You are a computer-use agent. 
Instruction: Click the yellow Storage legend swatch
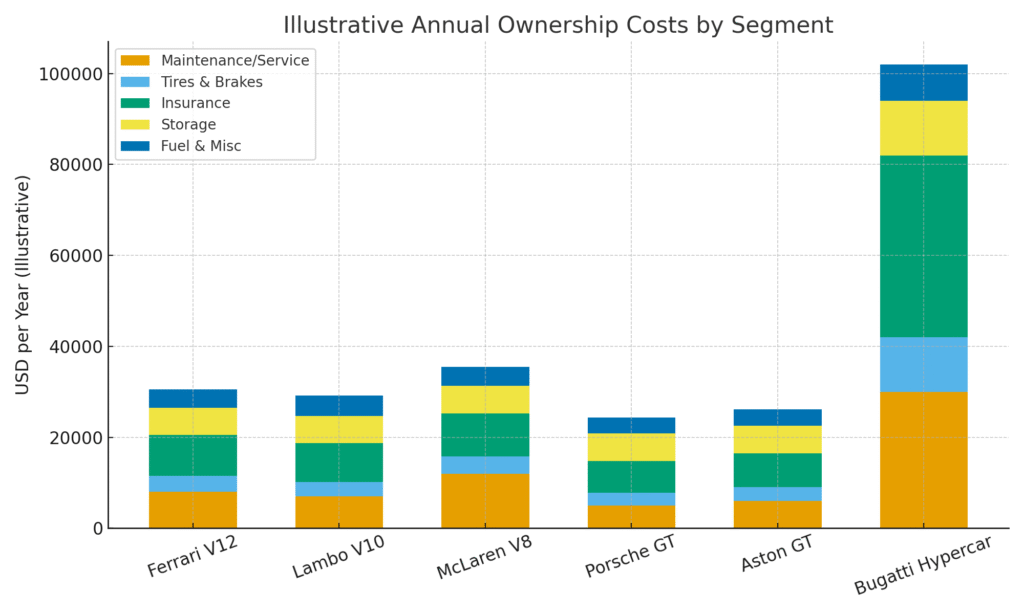pos(135,124)
